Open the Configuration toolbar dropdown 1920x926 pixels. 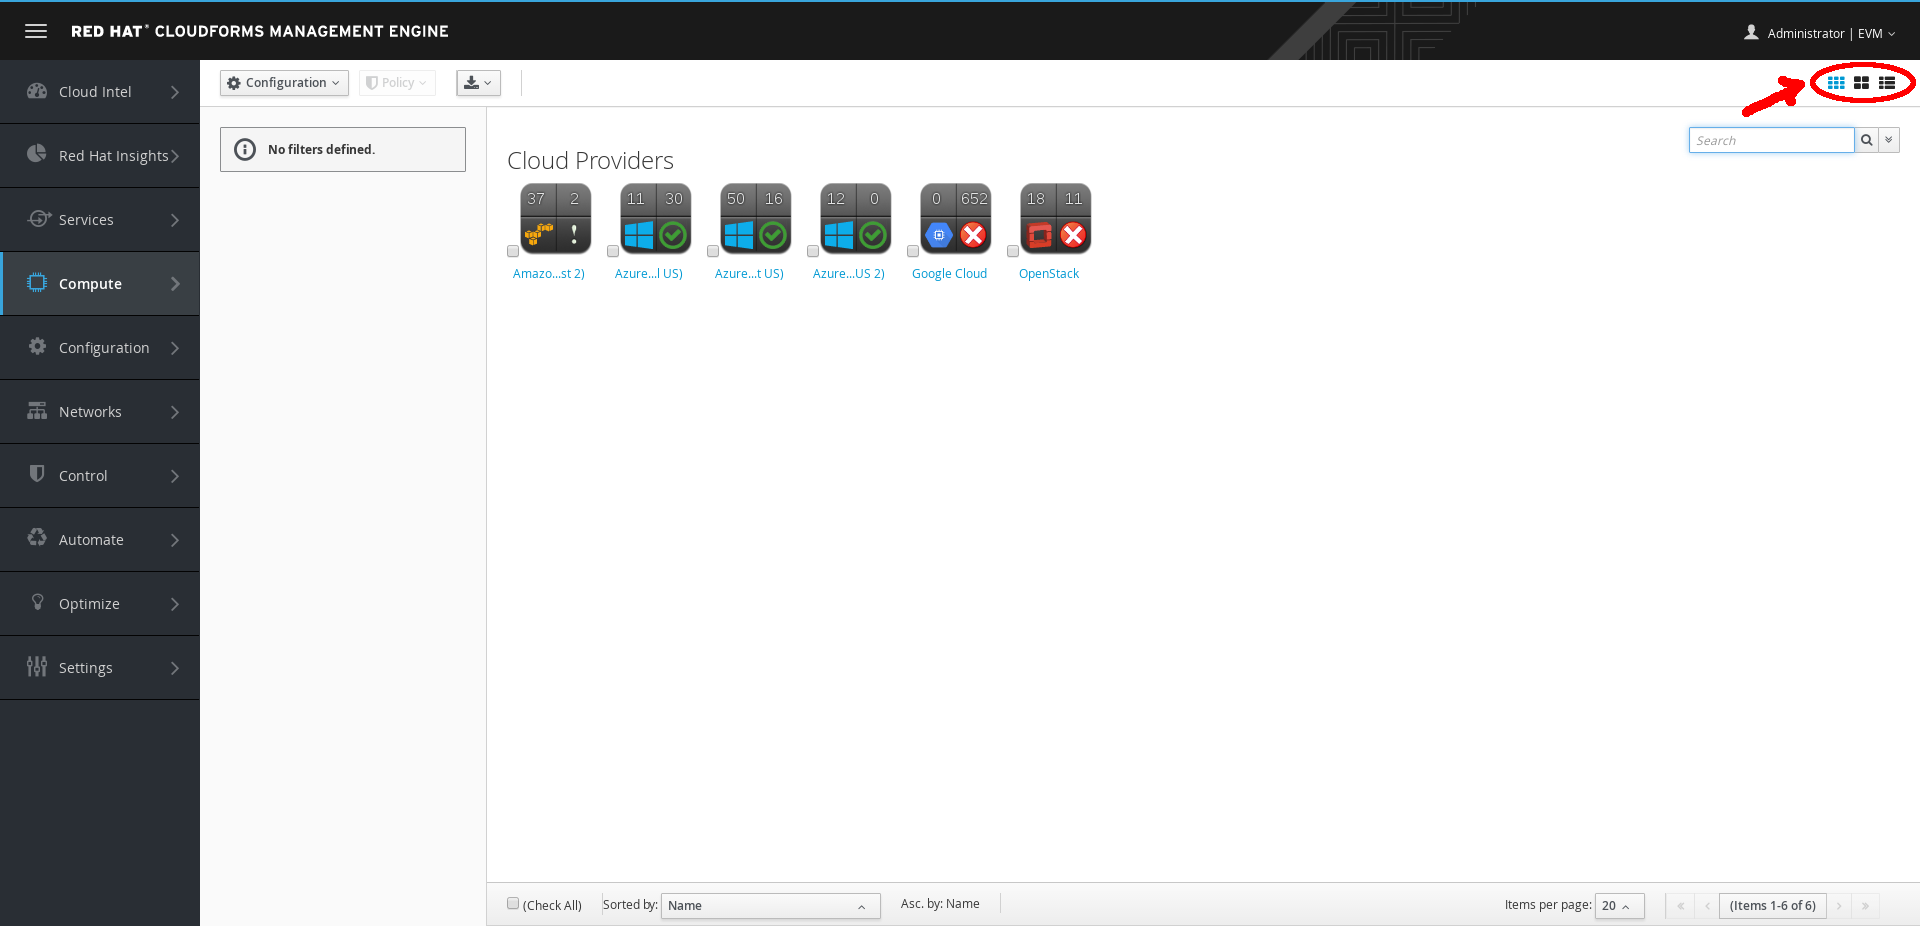284,83
